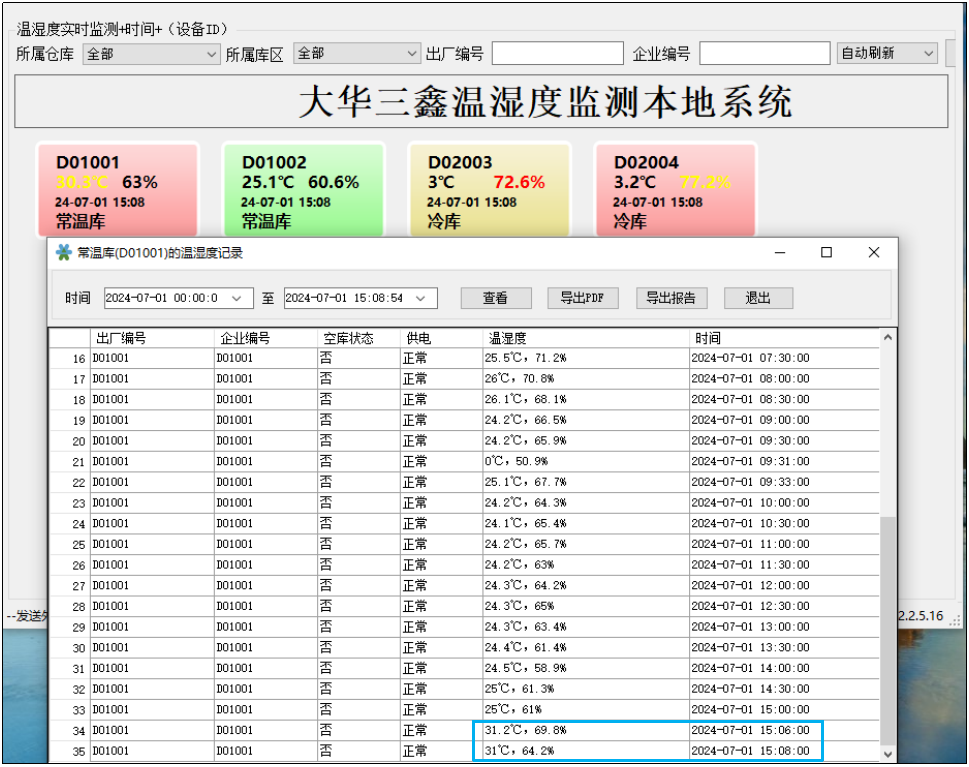Click the dialog's app icon in title bar
This screenshot has width=969, height=767.
pyautogui.click(x=64, y=253)
